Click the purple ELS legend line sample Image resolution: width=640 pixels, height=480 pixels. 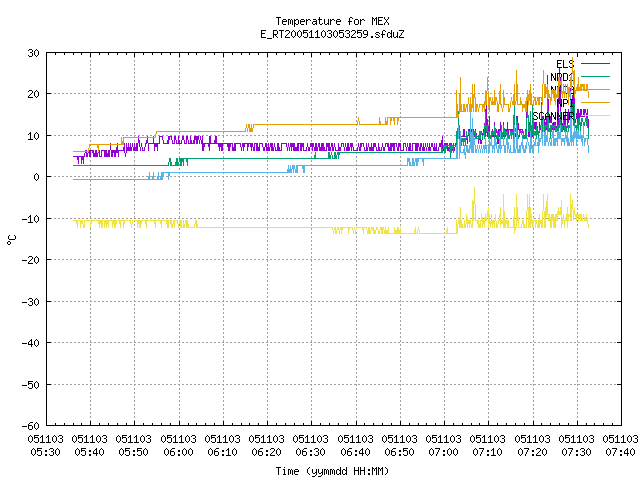[595, 64]
